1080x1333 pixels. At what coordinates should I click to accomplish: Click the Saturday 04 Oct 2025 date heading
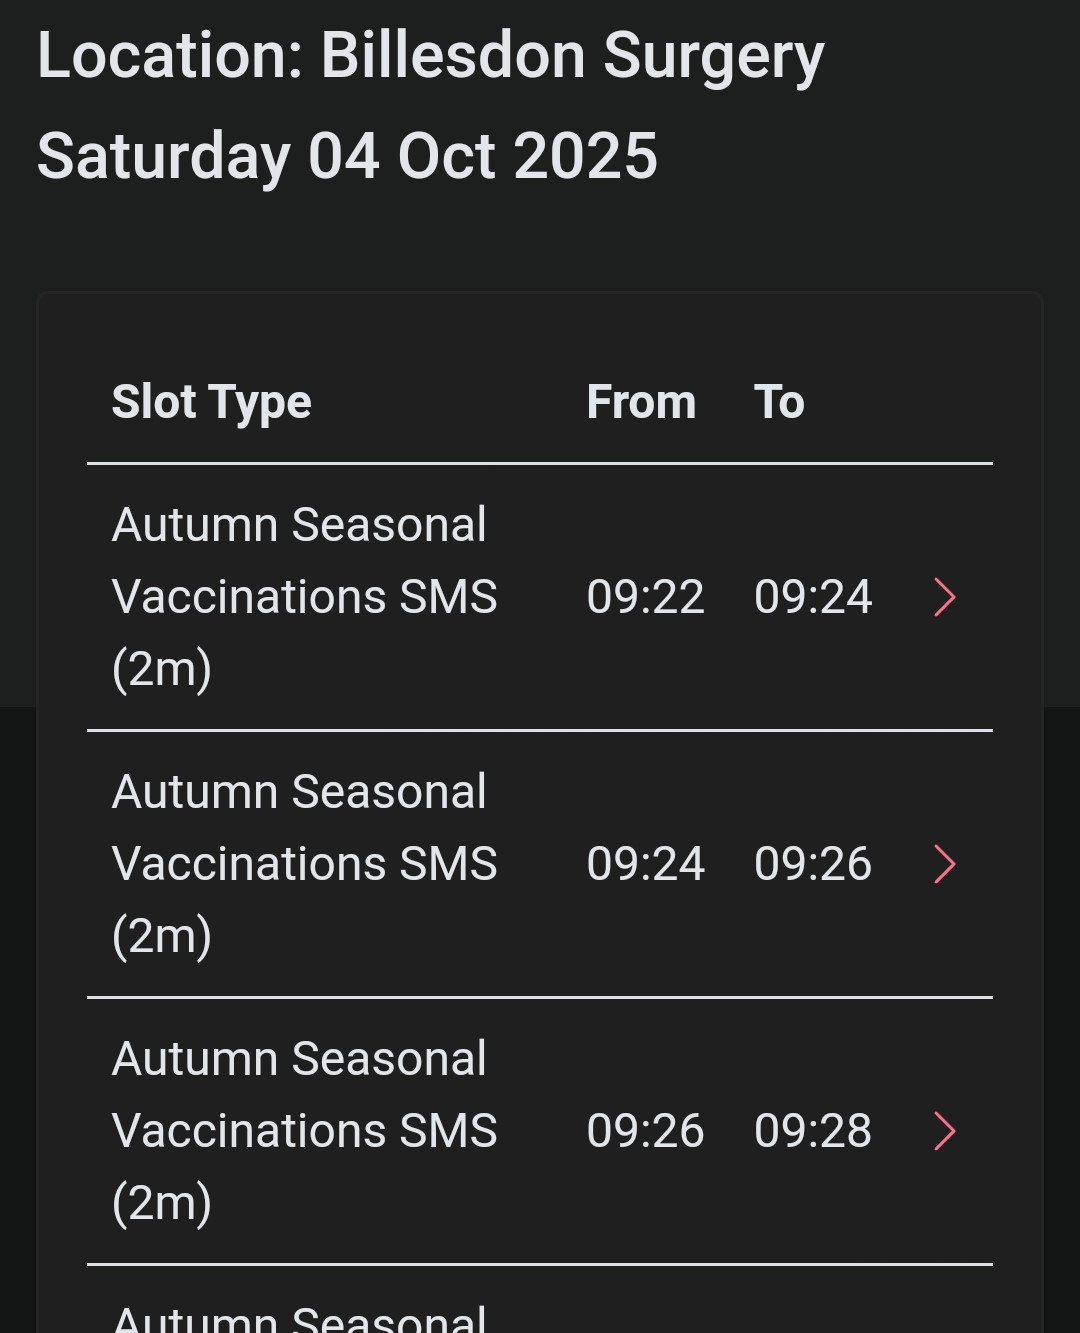tap(347, 157)
